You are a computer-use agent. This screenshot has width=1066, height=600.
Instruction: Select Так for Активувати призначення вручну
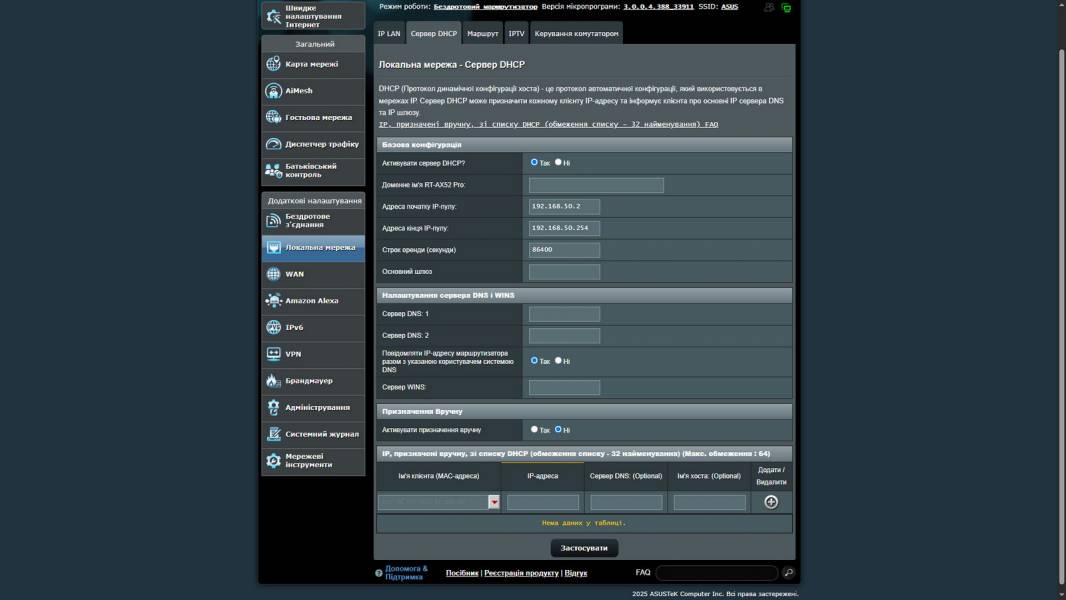coord(535,429)
